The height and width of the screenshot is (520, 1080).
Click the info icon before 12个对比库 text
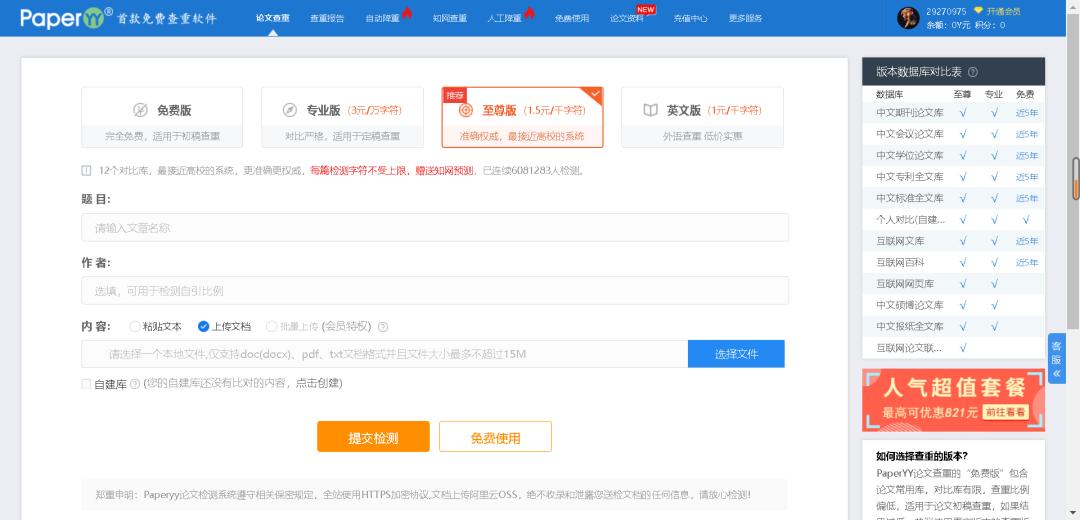click(x=86, y=170)
